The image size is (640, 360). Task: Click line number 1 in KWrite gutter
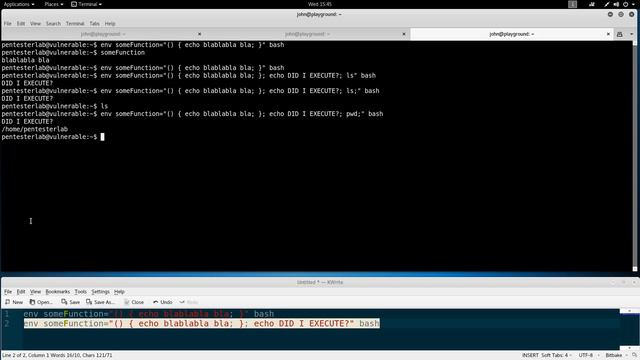pyautogui.click(x=7, y=314)
